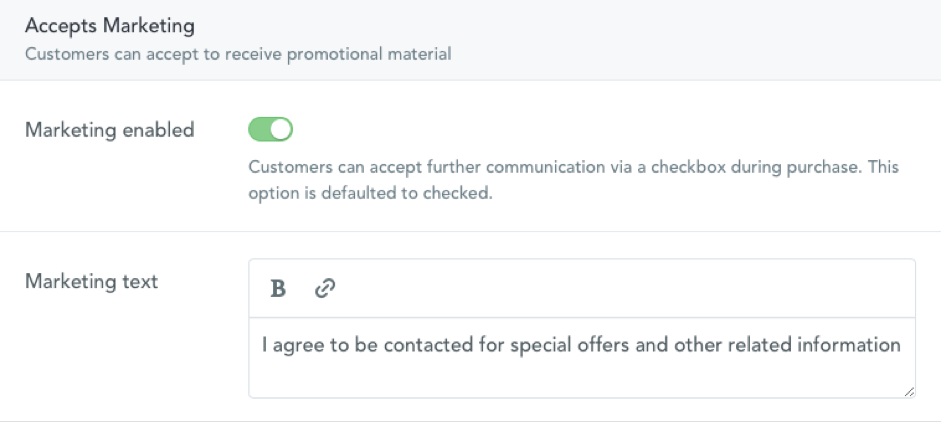Click the textarea resize grip corner
The image size is (941, 422).
pos(909,391)
